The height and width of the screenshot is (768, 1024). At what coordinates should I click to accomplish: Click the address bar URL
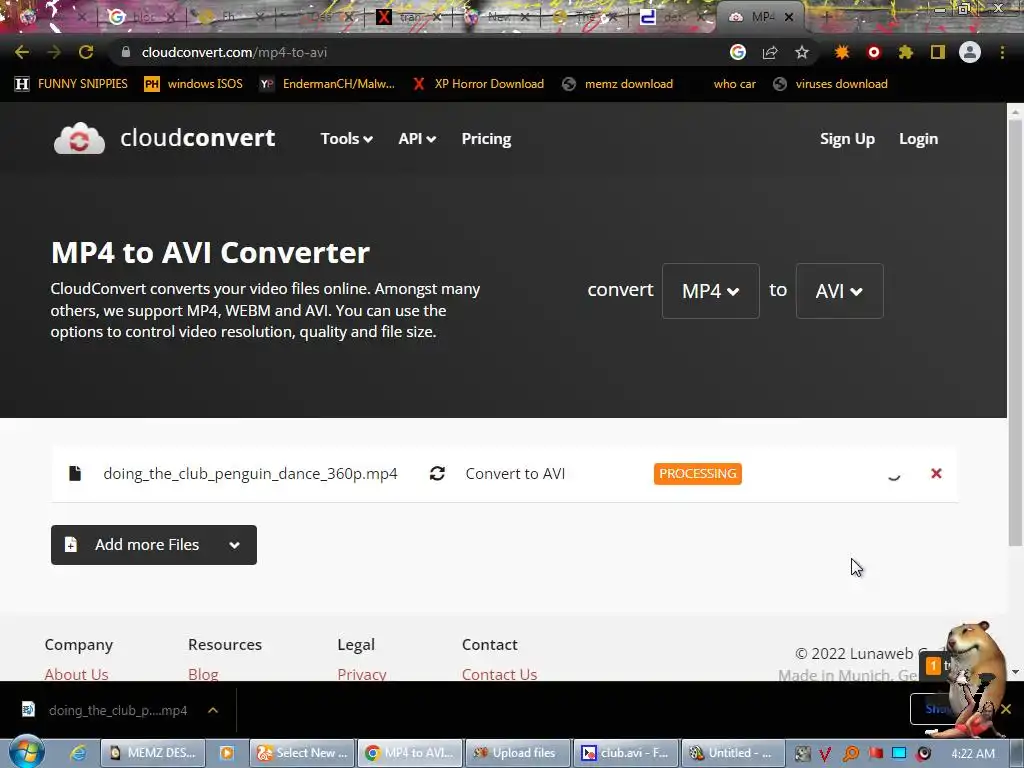(234, 52)
